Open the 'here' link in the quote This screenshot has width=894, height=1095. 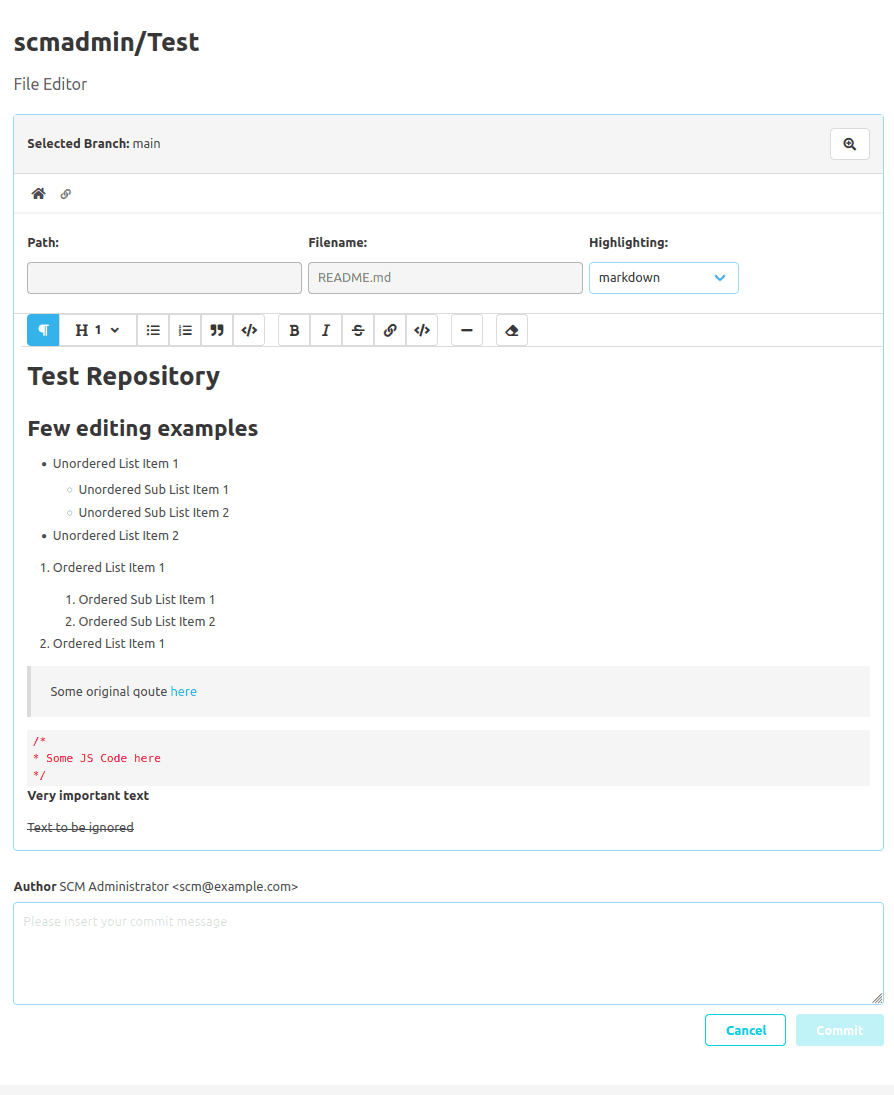click(x=183, y=691)
